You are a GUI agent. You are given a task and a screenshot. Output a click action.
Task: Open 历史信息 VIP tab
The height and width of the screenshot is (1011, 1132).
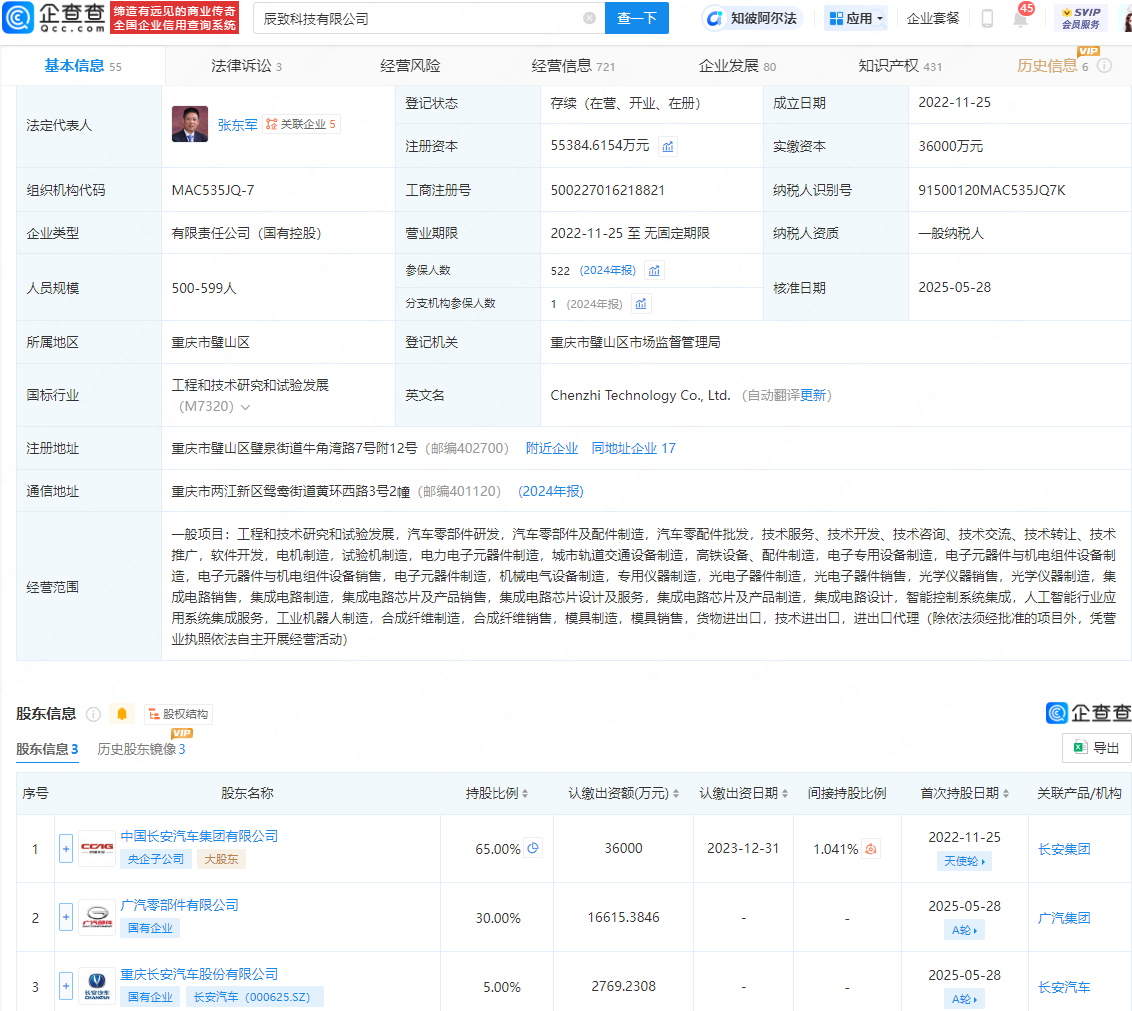(x=1052, y=65)
